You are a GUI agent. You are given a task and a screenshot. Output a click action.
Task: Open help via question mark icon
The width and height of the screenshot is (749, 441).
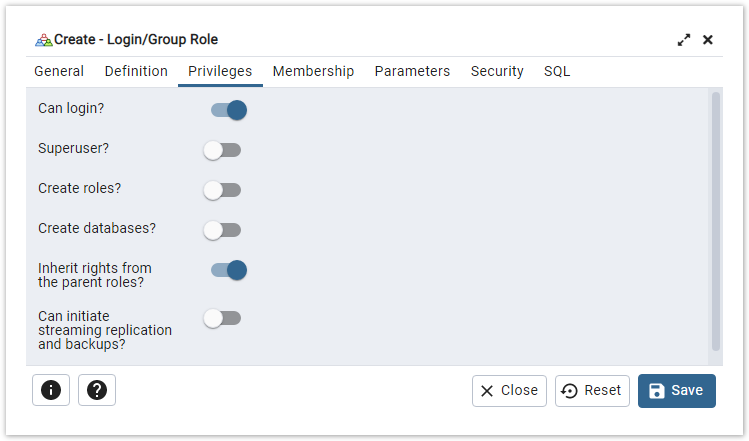[x=97, y=390]
